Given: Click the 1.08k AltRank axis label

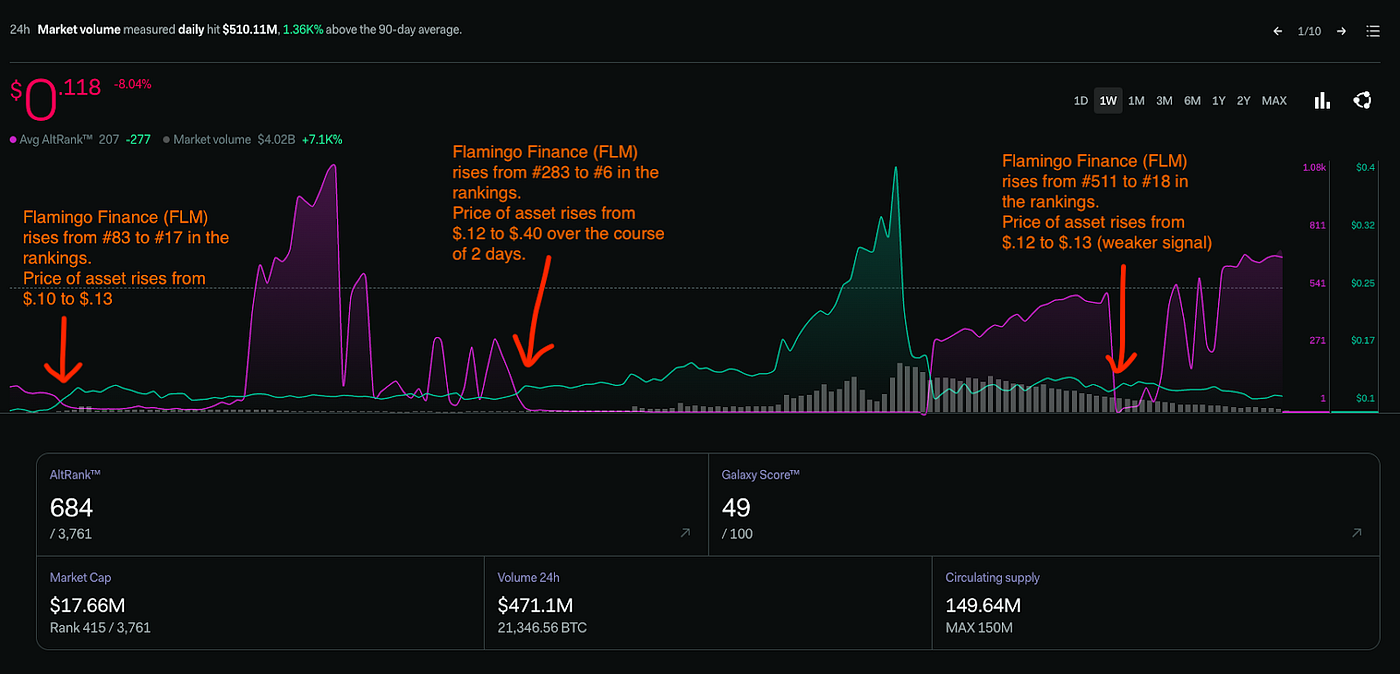Looking at the screenshot, I should pos(1314,168).
